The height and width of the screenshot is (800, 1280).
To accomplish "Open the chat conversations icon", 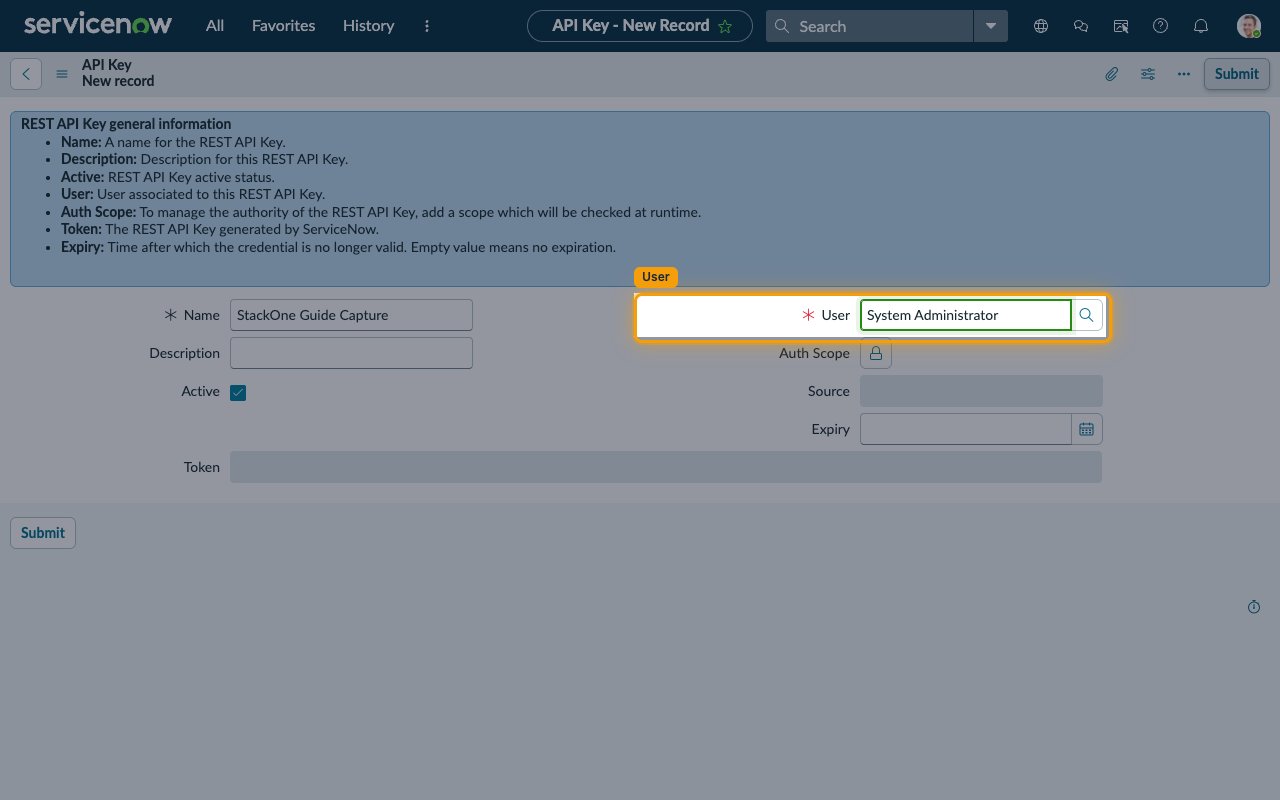I will point(1081,26).
